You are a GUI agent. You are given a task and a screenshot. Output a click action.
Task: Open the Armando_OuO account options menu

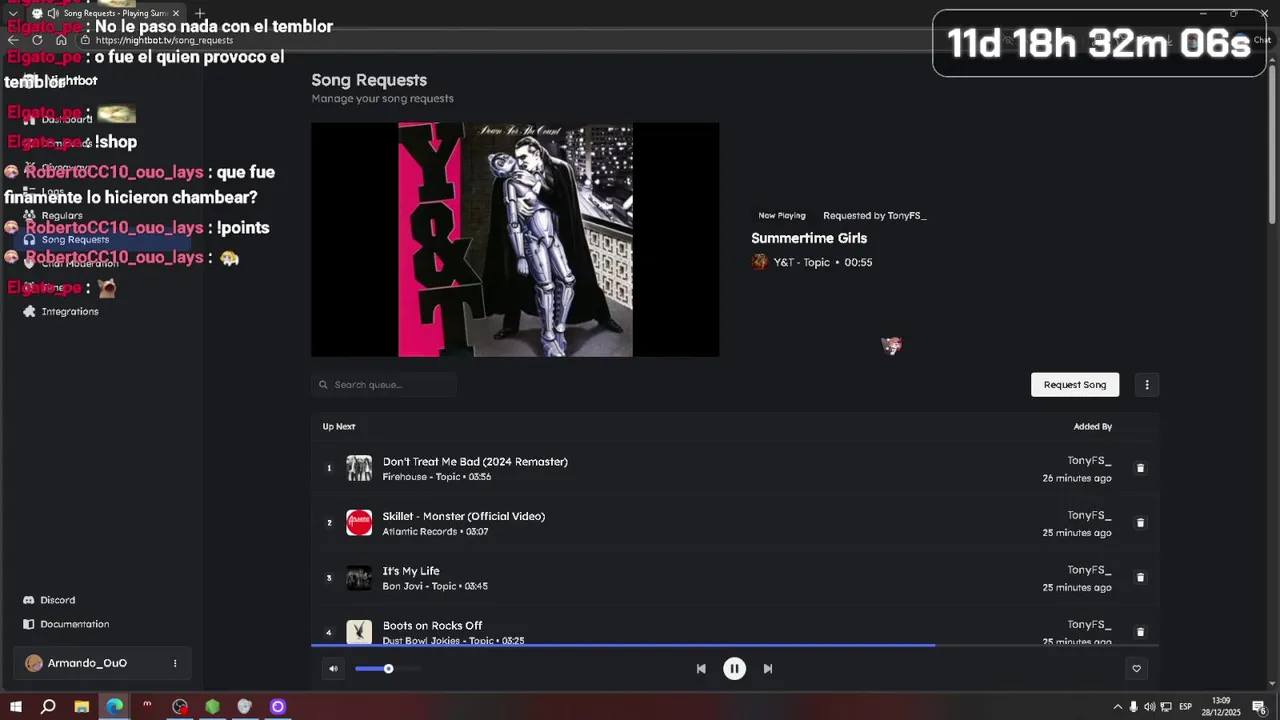click(x=175, y=663)
